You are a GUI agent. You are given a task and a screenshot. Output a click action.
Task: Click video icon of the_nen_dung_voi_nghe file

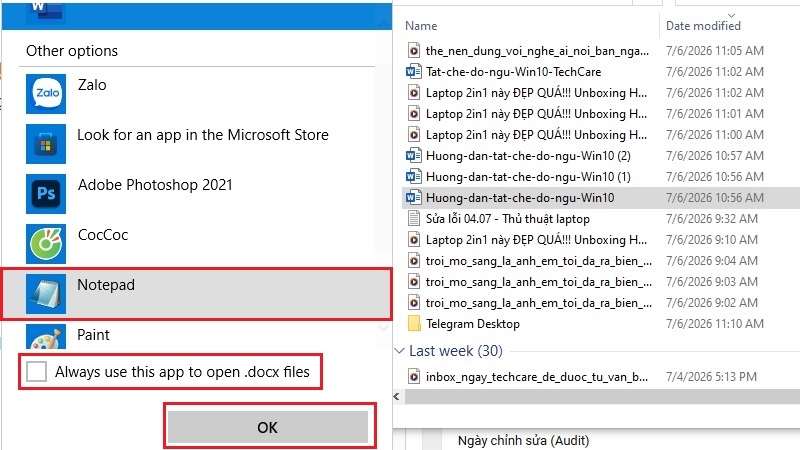pyautogui.click(x=413, y=51)
